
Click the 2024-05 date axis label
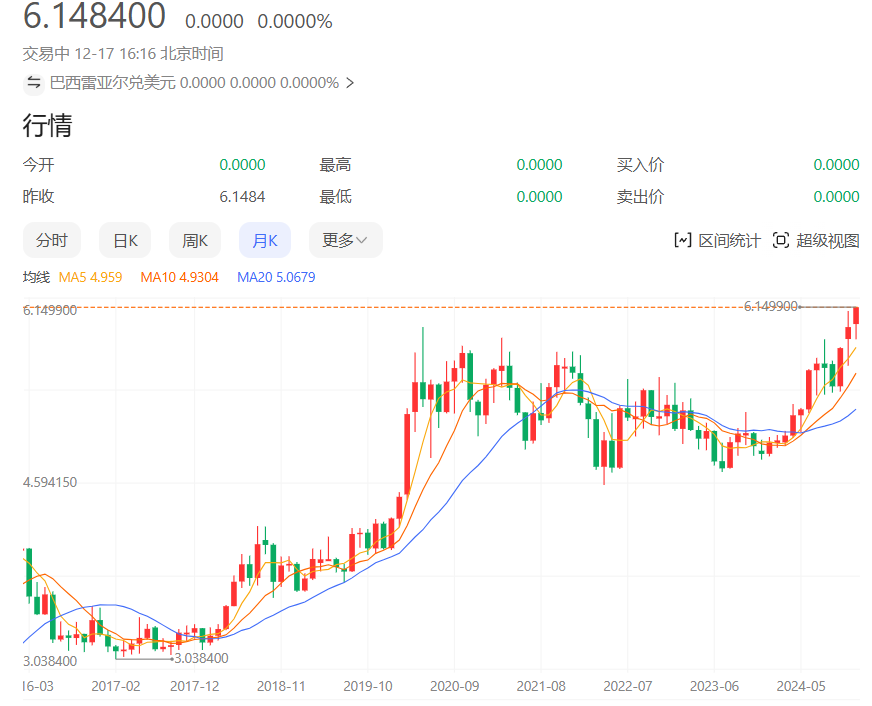pyautogui.click(x=801, y=686)
